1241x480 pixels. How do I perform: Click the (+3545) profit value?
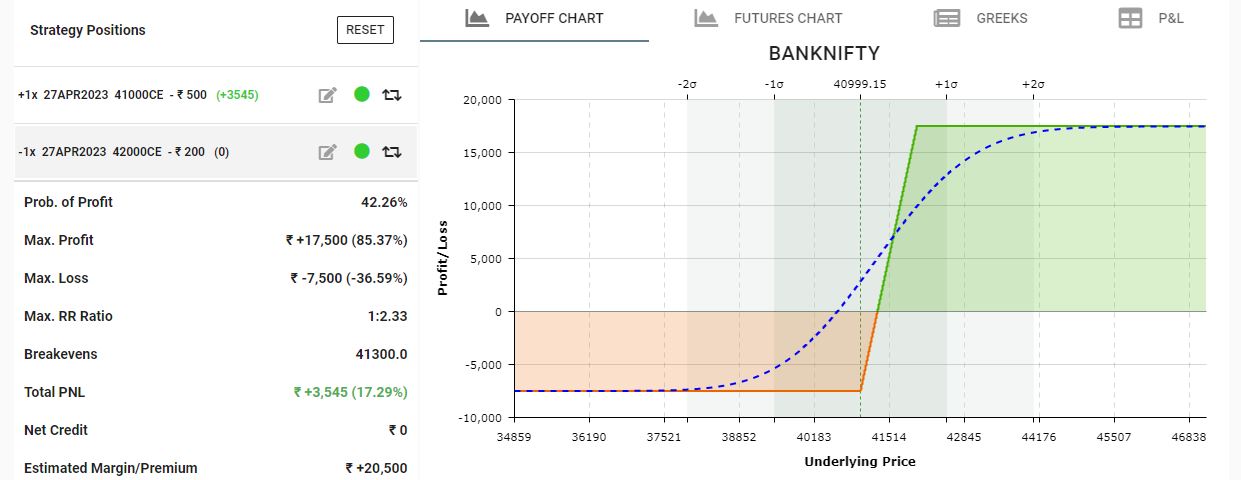[x=236, y=95]
